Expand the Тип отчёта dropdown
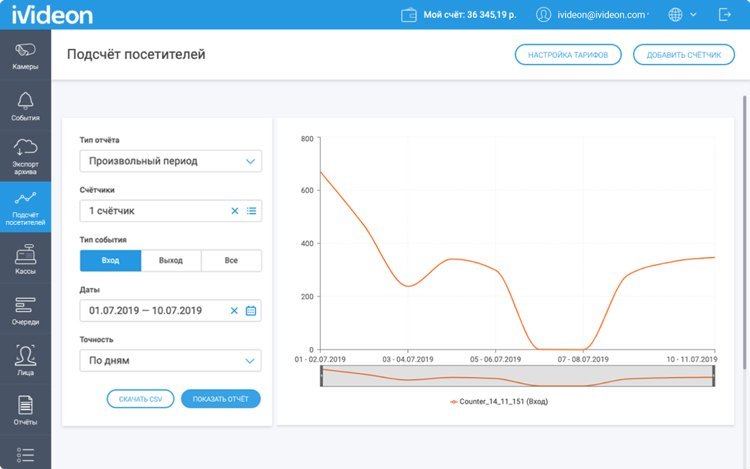Viewport: 750px width, 469px height. (x=170, y=161)
